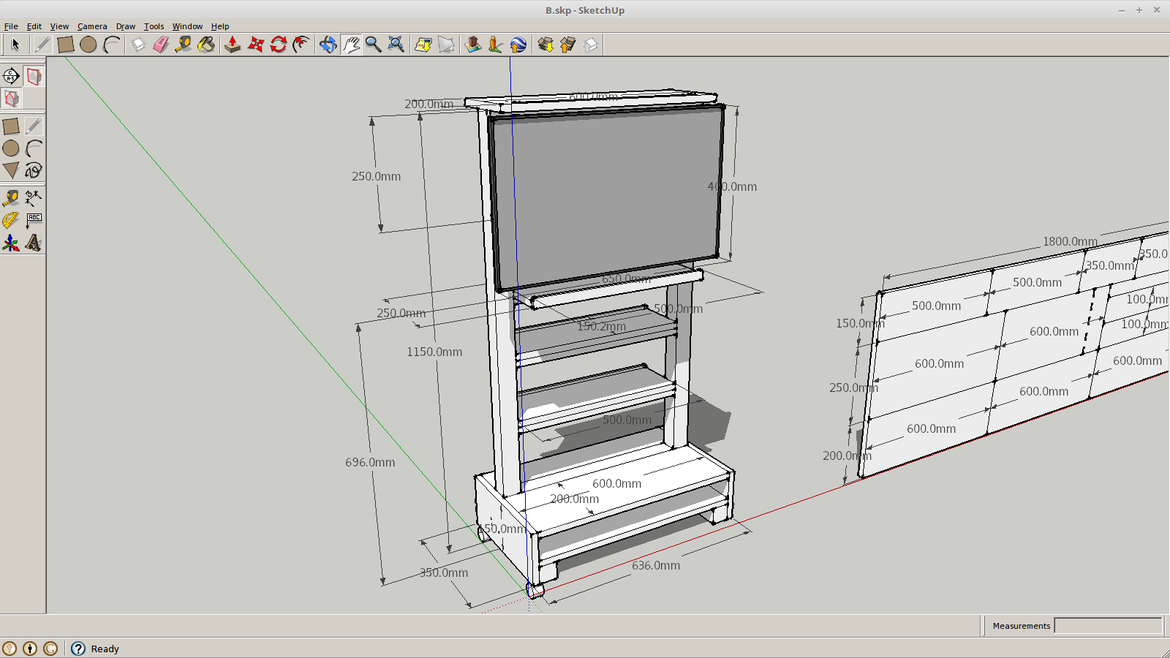
Task: Select the Axes tool
Action: click(11, 242)
